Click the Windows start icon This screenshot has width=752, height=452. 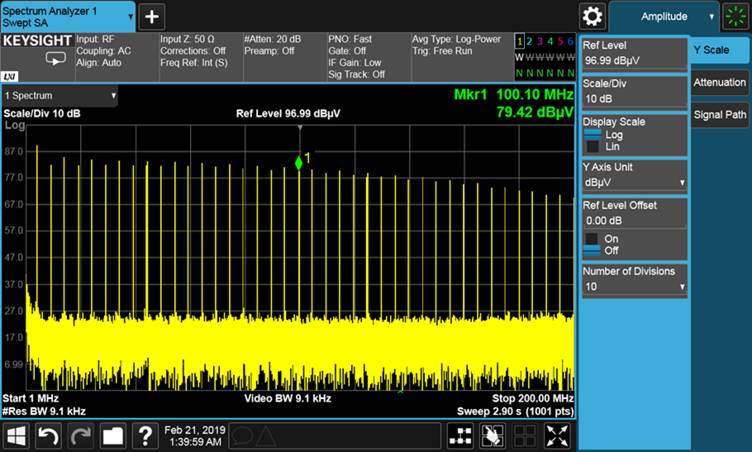click(16, 435)
